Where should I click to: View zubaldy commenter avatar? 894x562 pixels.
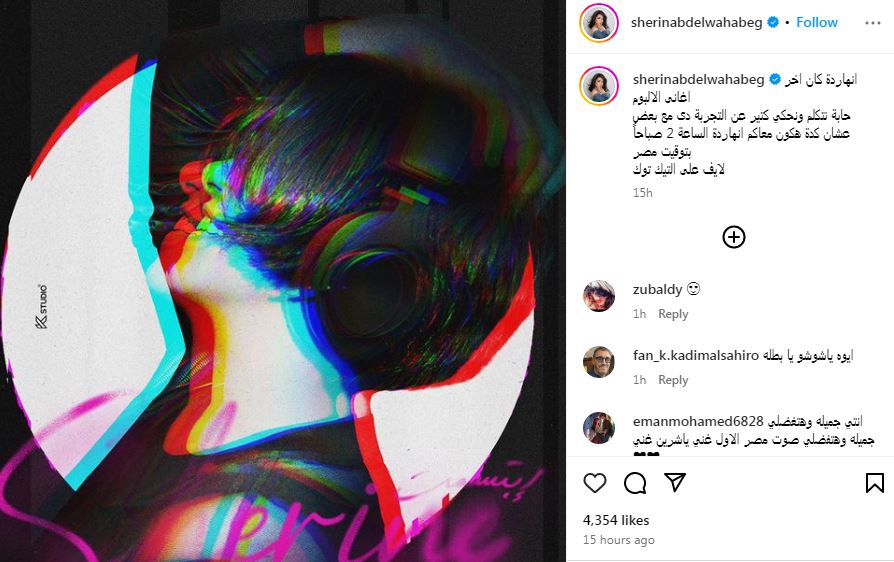(599, 296)
